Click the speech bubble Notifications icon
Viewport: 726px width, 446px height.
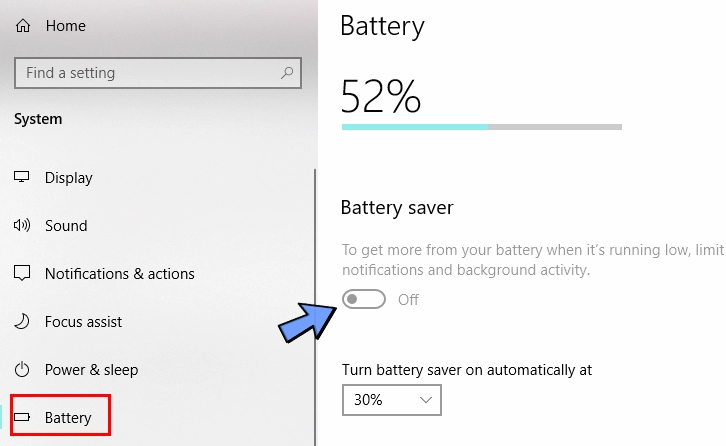click(x=22, y=274)
